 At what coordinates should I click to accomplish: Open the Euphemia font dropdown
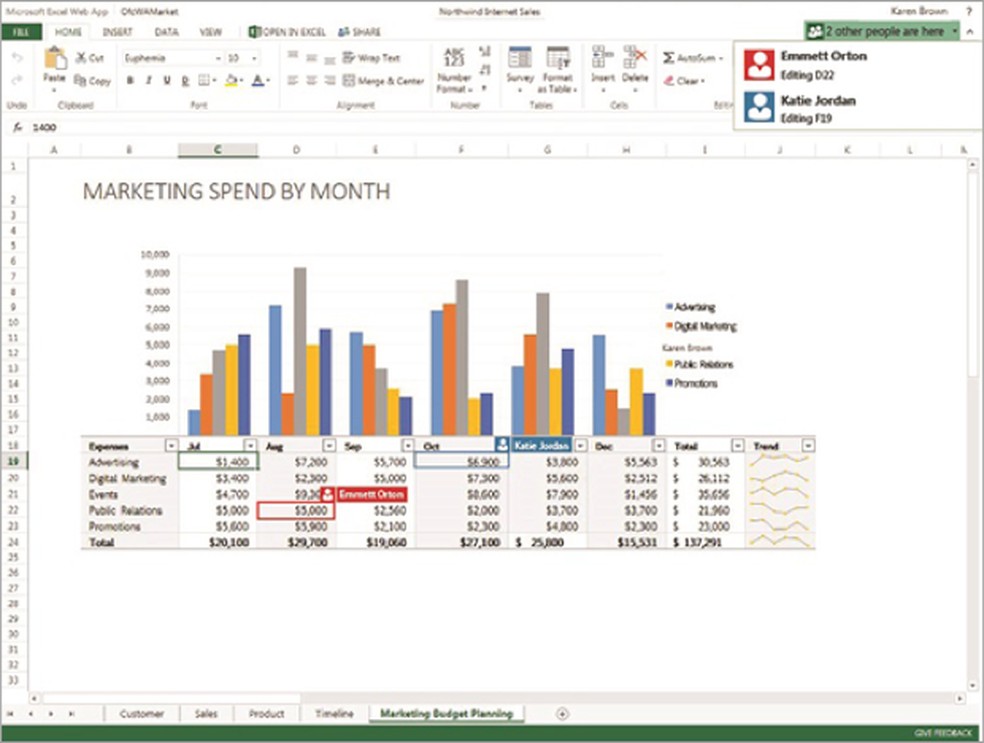[x=218, y=57]
